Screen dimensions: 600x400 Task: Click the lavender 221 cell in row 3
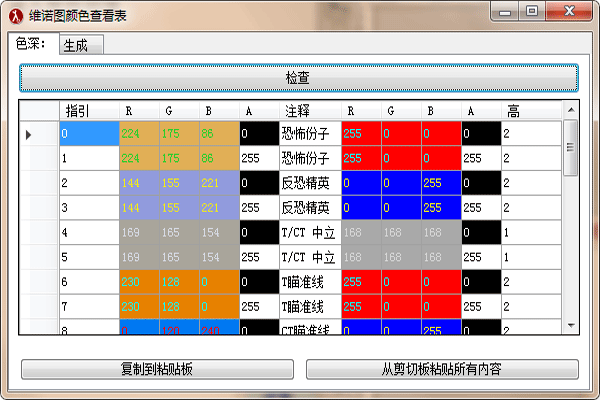click(x=219, y=208)
